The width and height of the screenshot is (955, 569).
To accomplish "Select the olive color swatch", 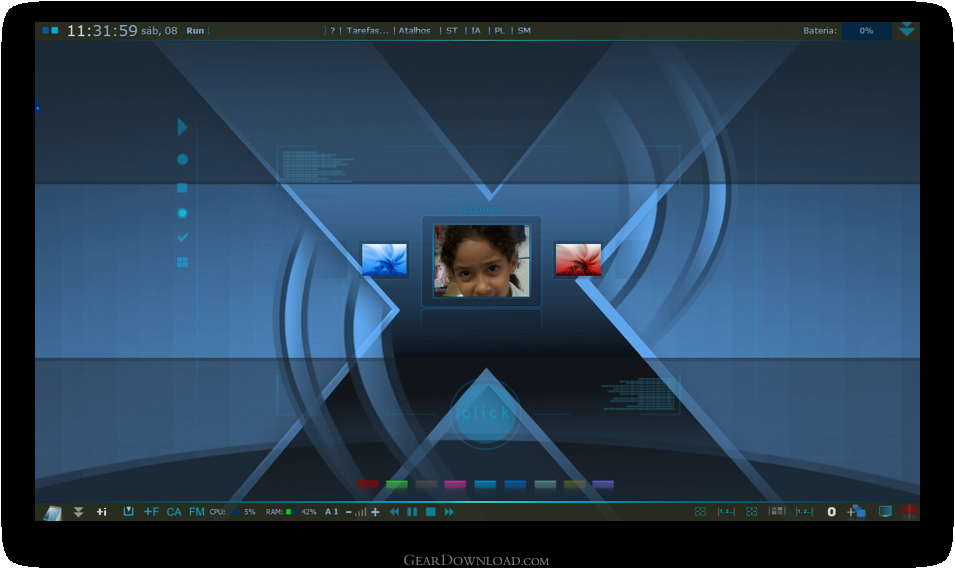I will (x=574, y=485).
